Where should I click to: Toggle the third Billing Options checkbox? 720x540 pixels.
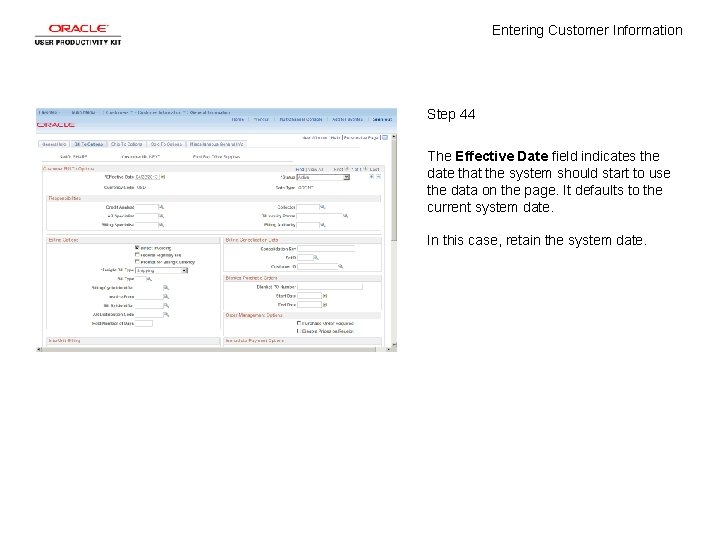(137, 261)
